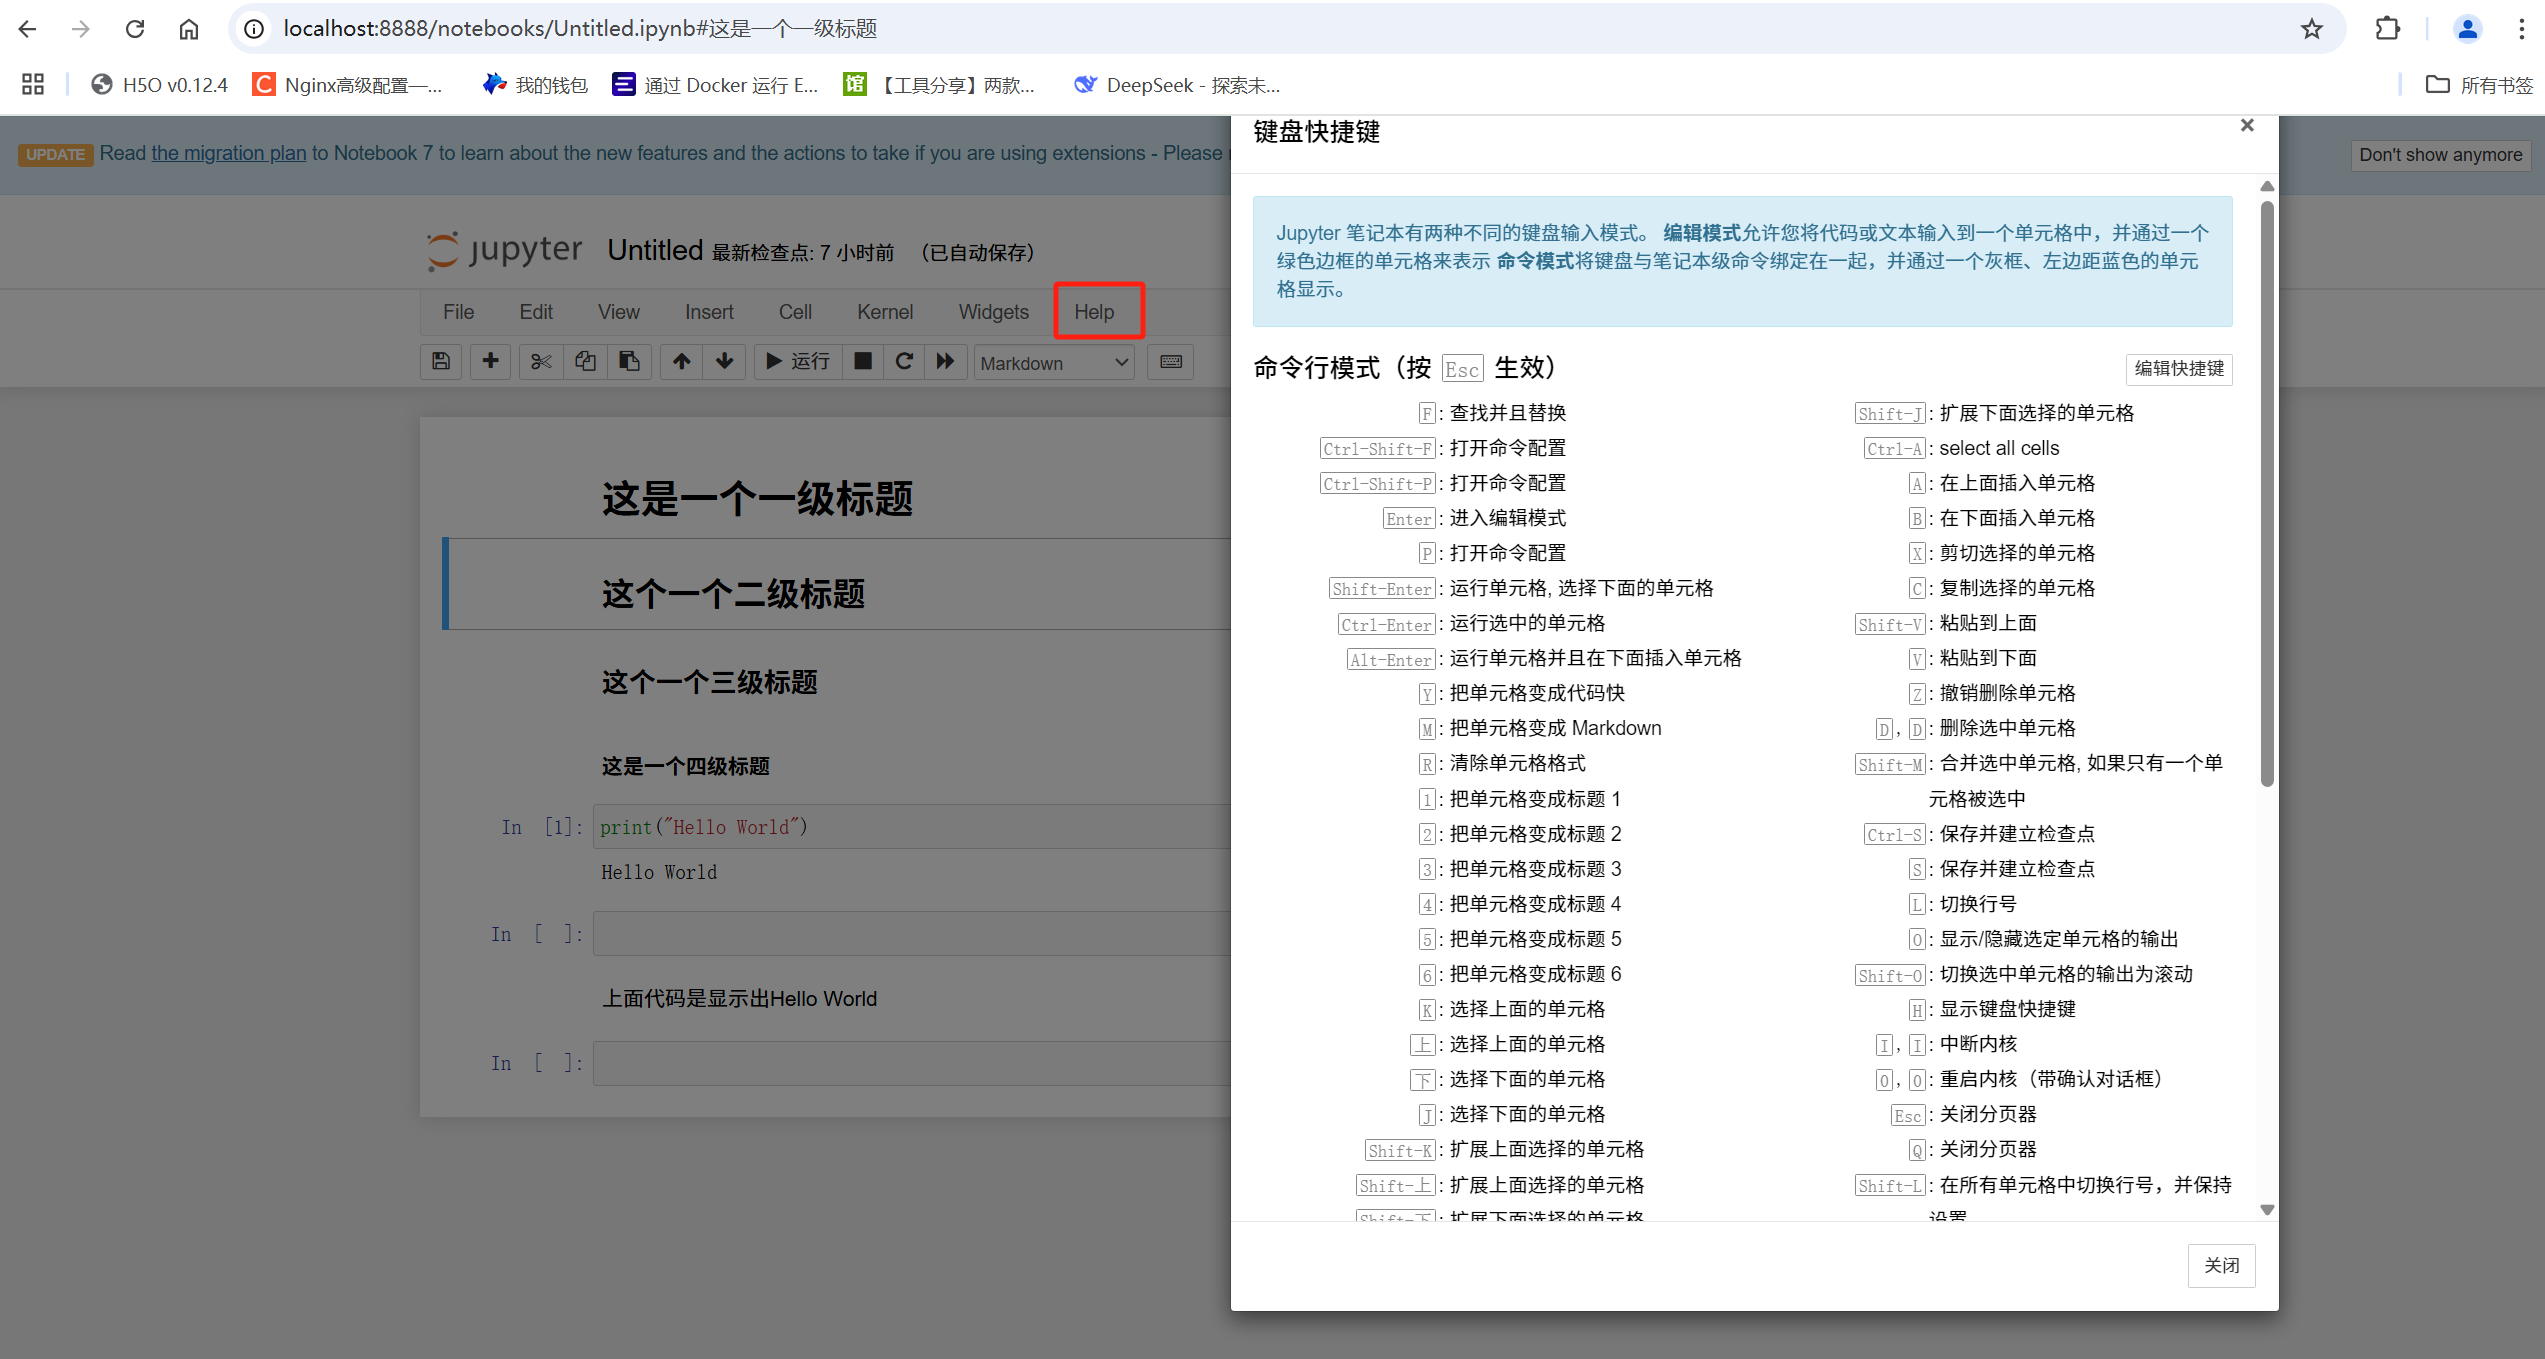Screen dimensions: 2545x1359
Task: Open the Cell menu
Action: pos(795,312)
